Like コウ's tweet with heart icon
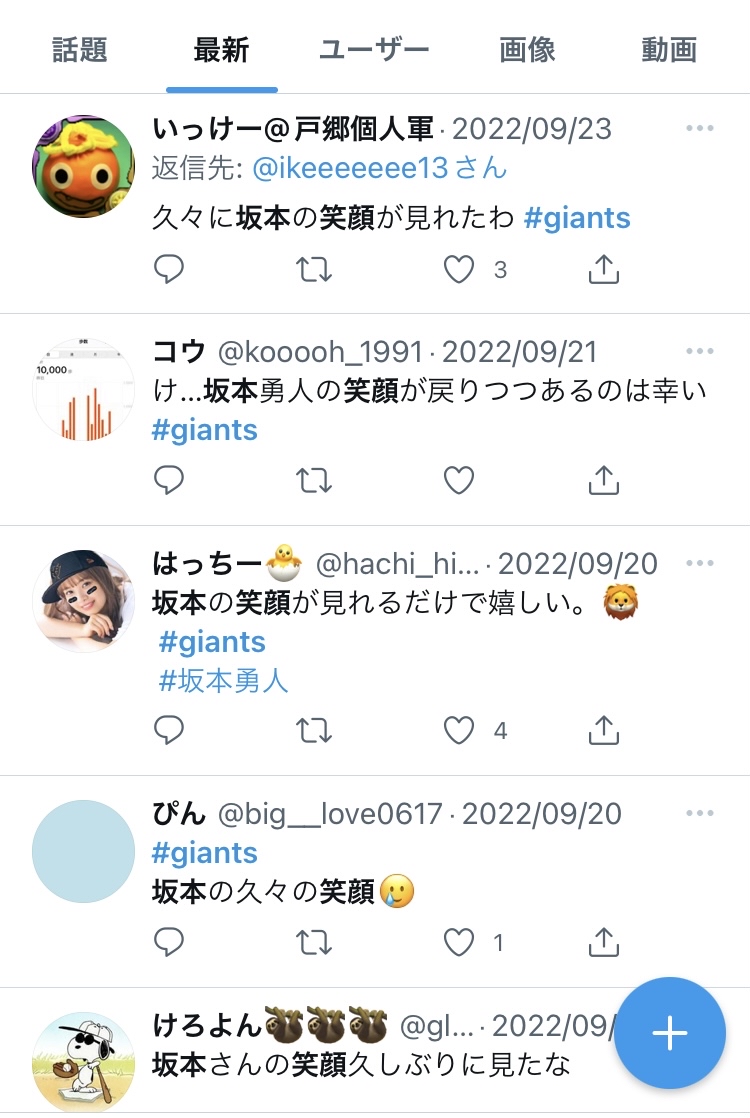This screenshot has height=1118, width=750. click(x=459, y=481)
